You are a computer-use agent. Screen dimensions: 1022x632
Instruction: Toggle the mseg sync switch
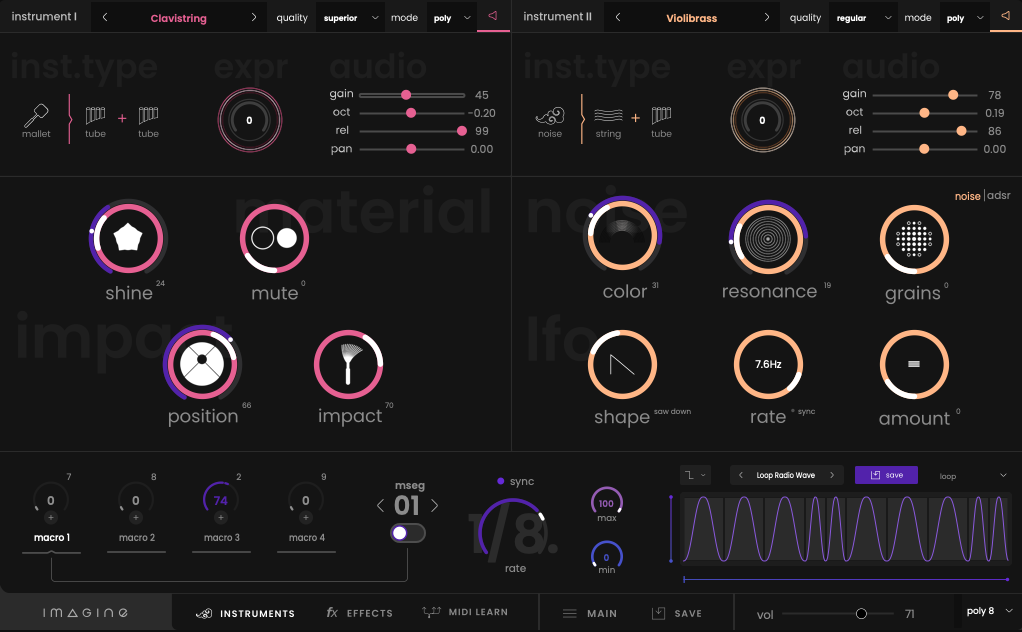click(x=407, y=533)
